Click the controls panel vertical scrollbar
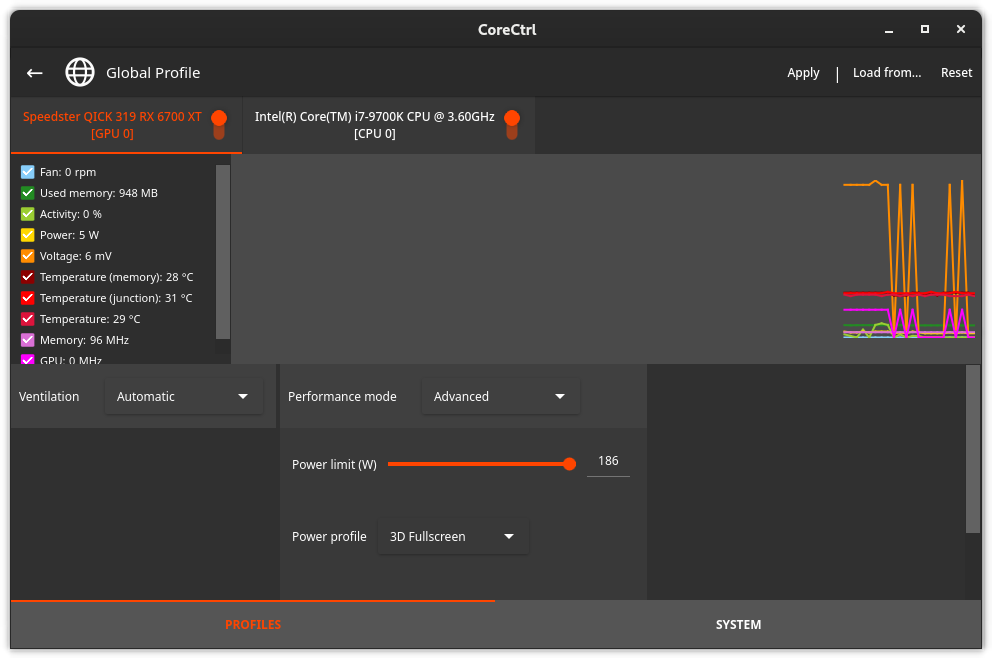 coord(973,449)
